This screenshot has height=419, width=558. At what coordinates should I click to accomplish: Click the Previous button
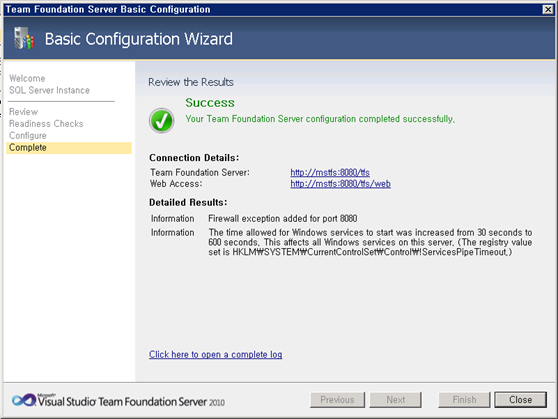click(x=337, y=400)
